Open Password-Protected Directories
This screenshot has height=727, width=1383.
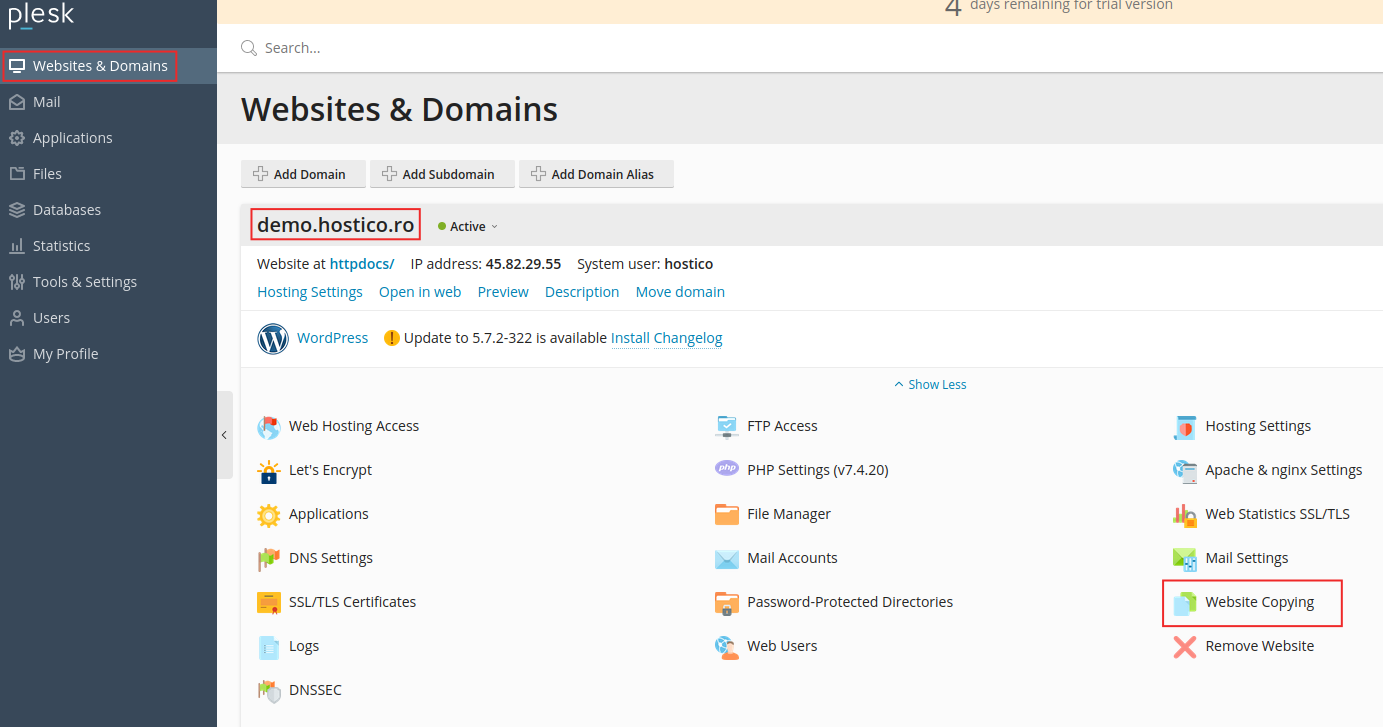[x=850, y=601]
